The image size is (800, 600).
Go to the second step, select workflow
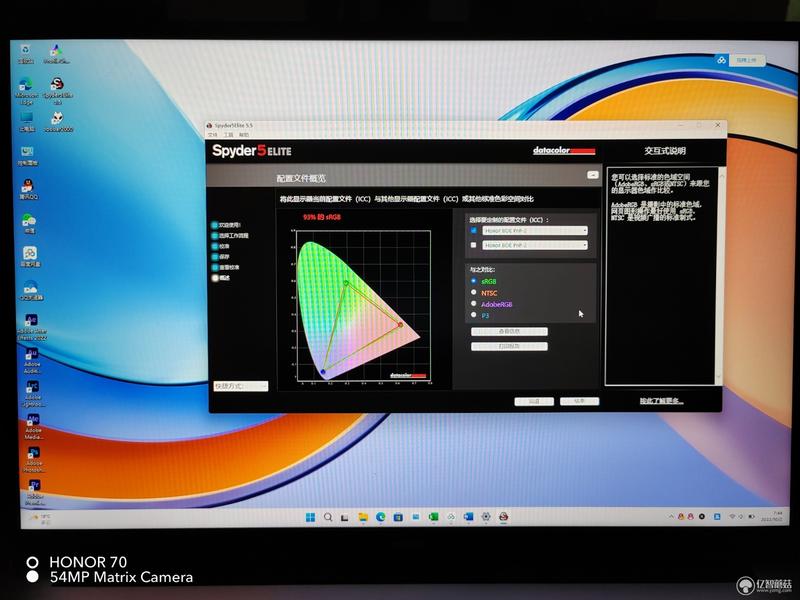tap(230, 236)
